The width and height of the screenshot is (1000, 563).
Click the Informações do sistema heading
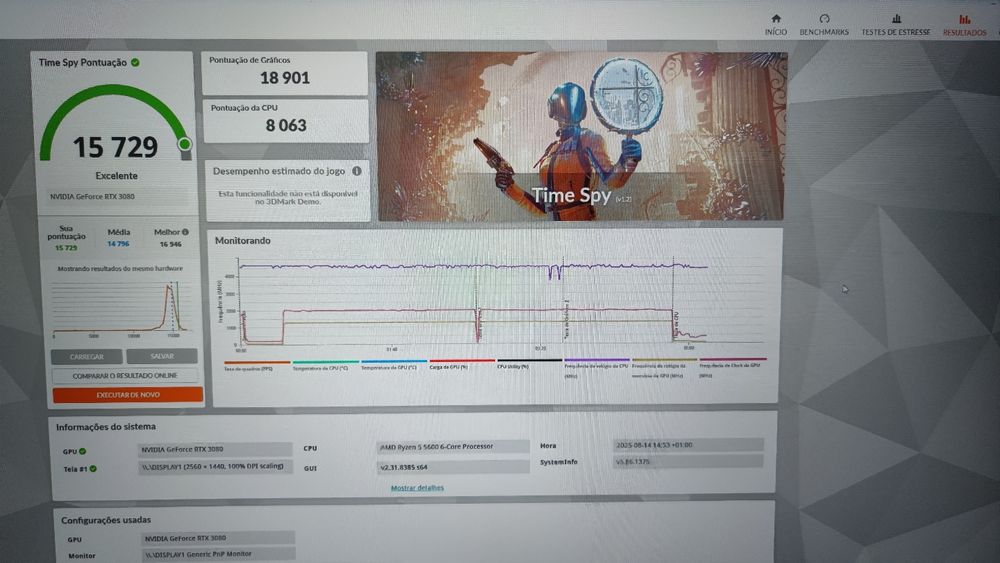coord(106,427)
